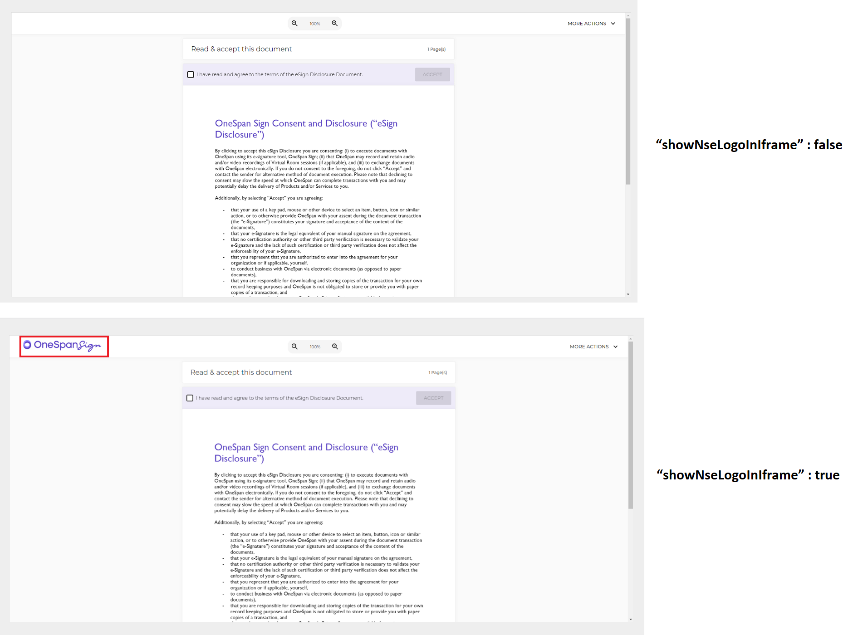This screenshot has width=853, height=635.
Task: Click the page count label in upper viewer
Action: tap(436, 50)
